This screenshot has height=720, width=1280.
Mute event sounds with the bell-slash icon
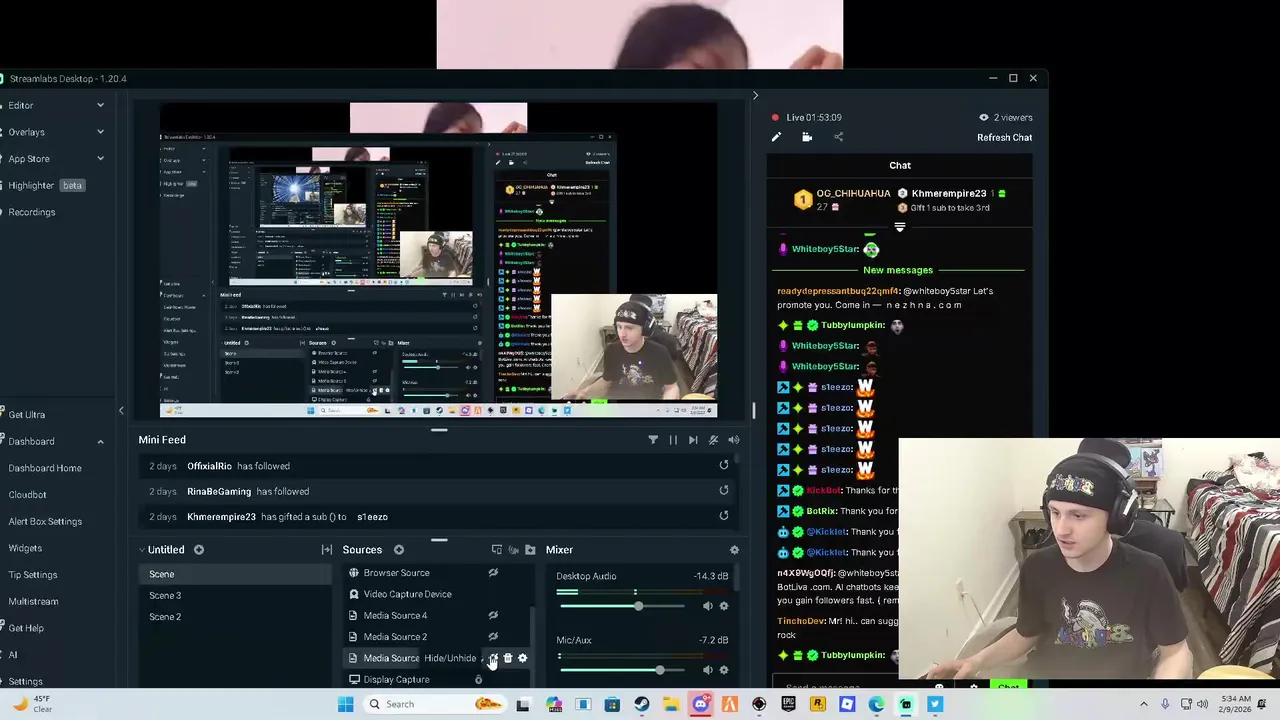(x=713, y=440)
